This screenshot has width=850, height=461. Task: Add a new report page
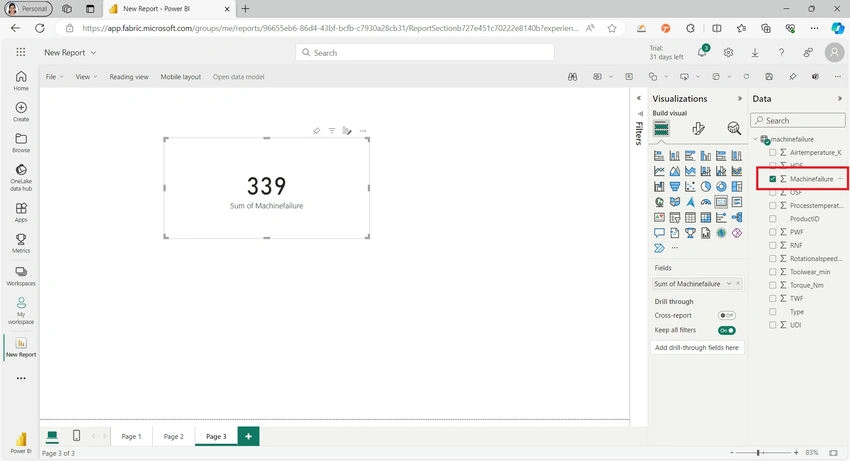point(248,436)
